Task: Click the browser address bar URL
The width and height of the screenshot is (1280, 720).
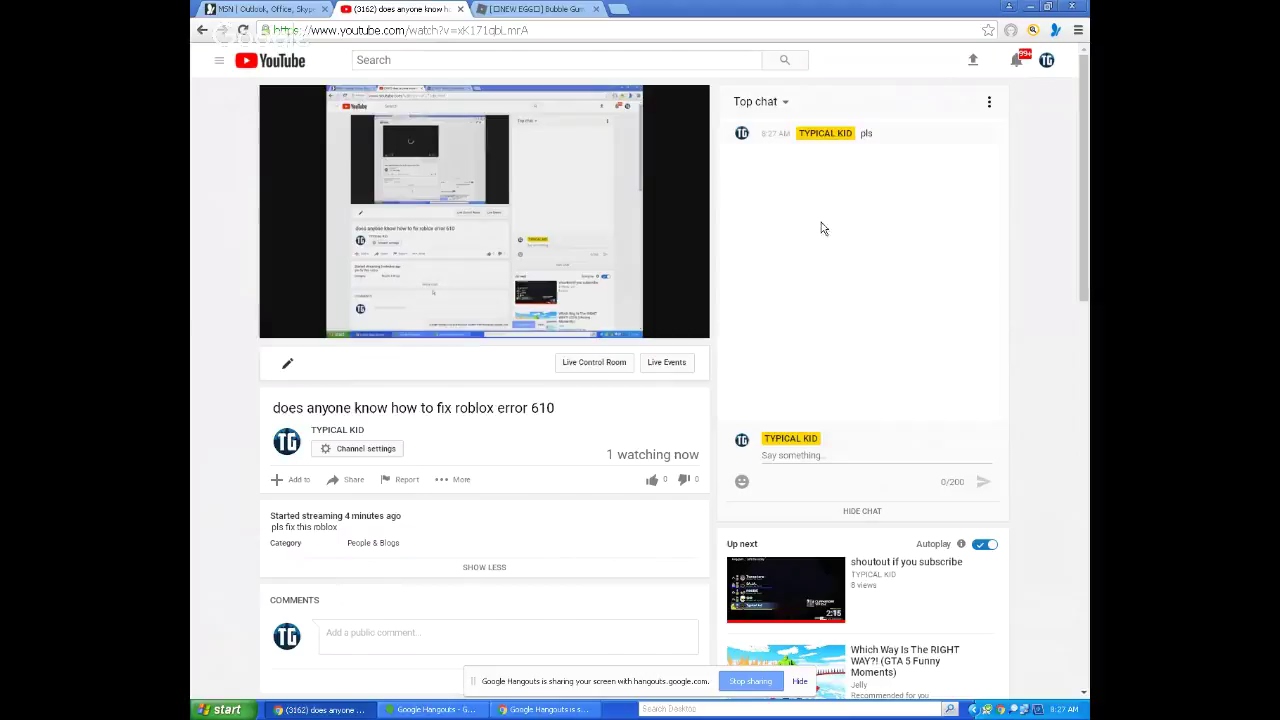Action: [400, 31]
